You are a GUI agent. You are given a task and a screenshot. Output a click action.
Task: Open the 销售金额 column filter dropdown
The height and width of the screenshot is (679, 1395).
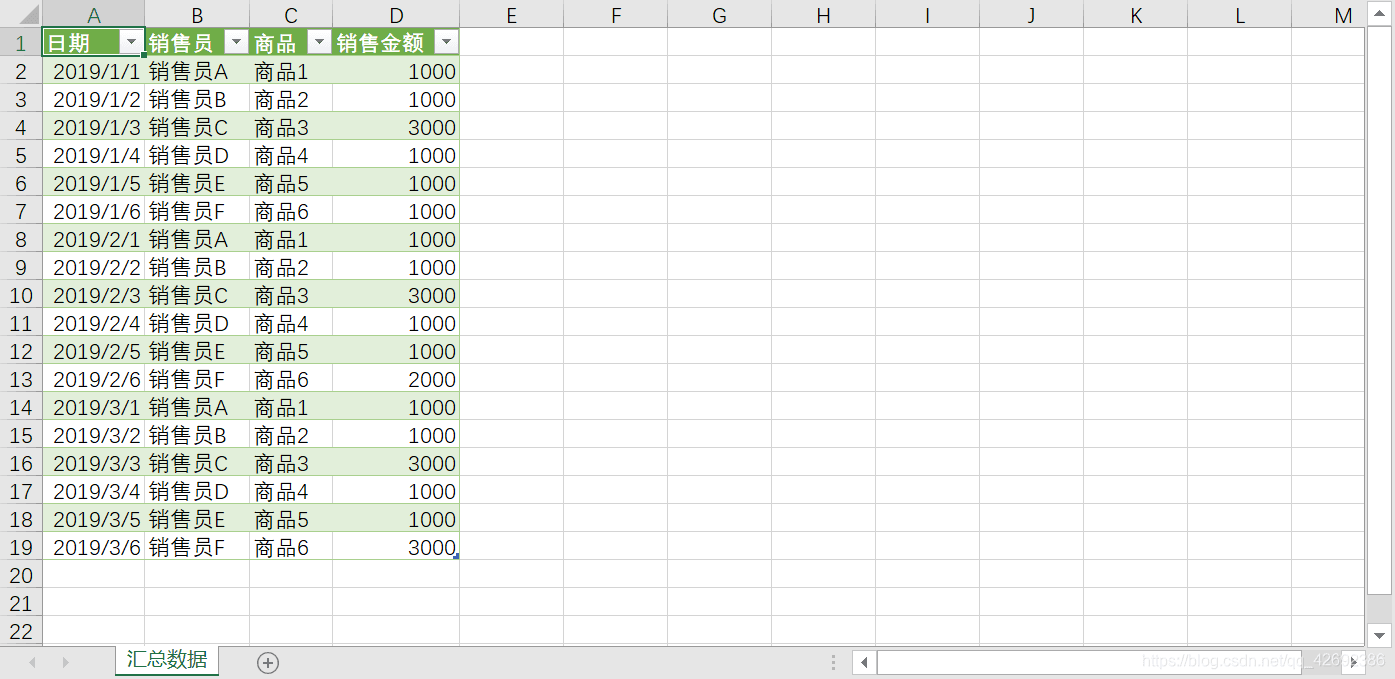click(x=446, y=42)
